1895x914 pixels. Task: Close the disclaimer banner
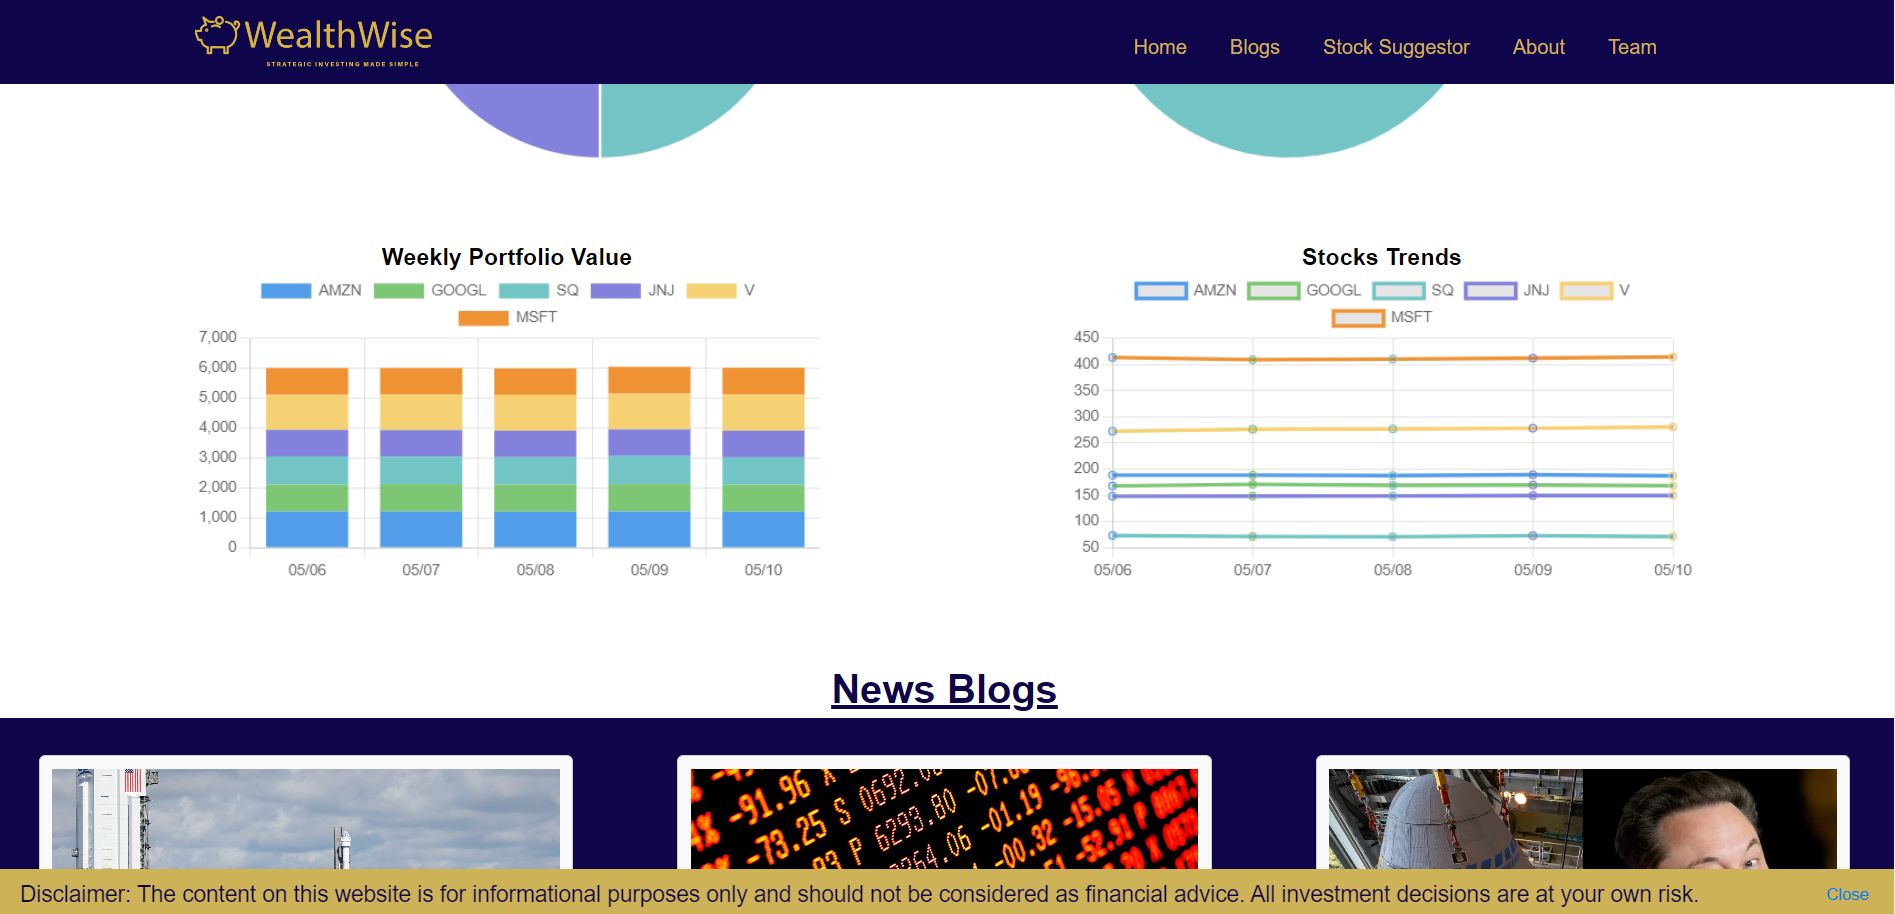(x=1847, y=894)
